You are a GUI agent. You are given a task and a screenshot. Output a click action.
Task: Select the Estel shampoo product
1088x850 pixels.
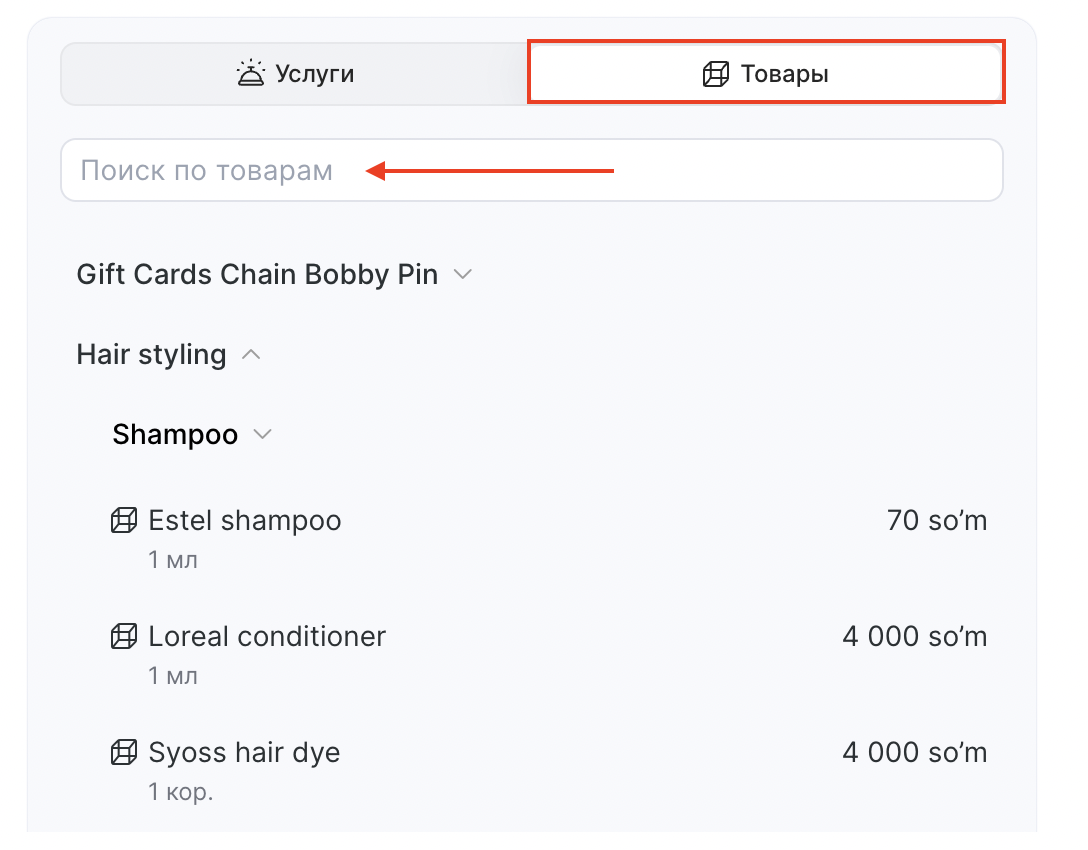[x=245, y=521]
